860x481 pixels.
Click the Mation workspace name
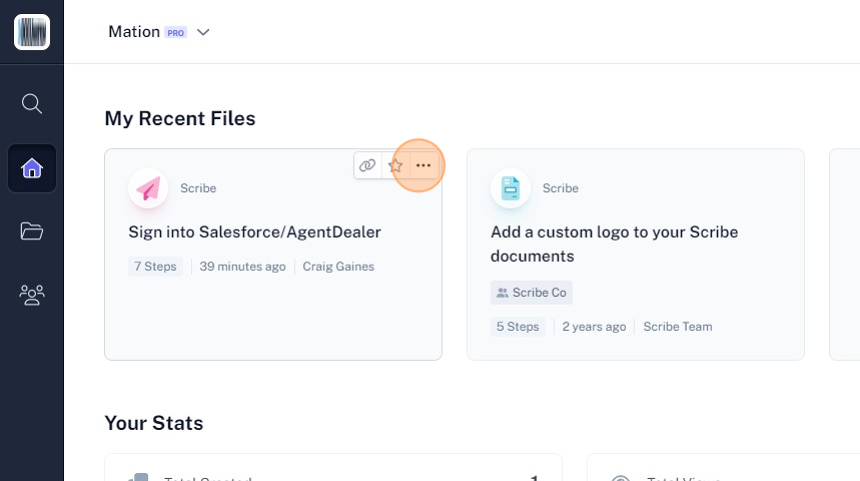(134, 32)
